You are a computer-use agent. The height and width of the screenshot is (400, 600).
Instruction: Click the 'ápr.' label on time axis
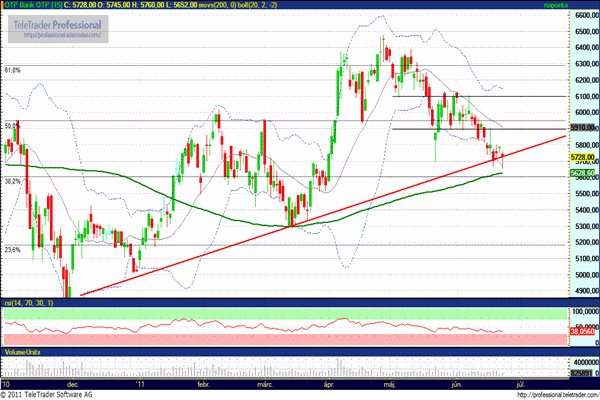pyautogui.click(x=330, y=383)
